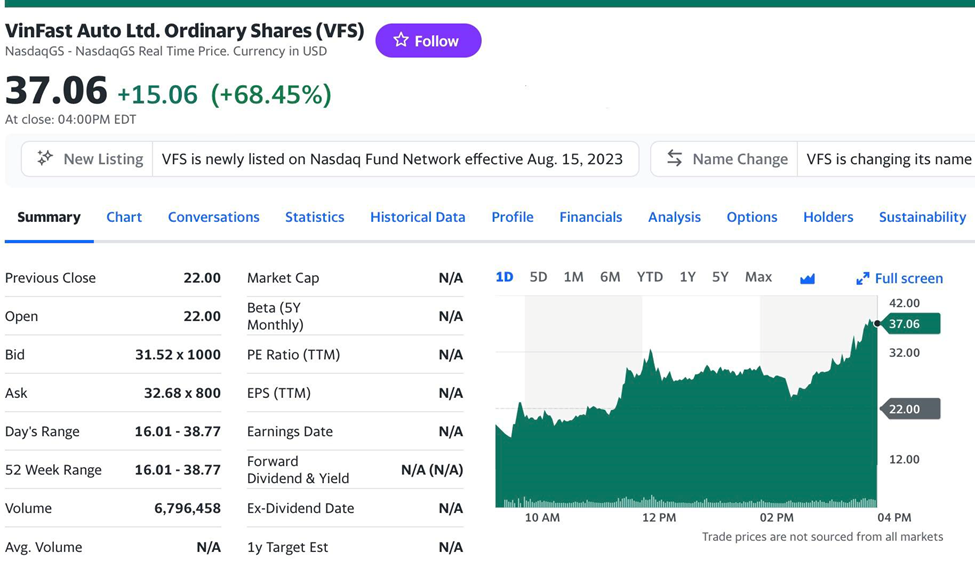The image size is (975, 569).
Task: Click the New Listing sparkle icon
Action: [x=45, y=158]
